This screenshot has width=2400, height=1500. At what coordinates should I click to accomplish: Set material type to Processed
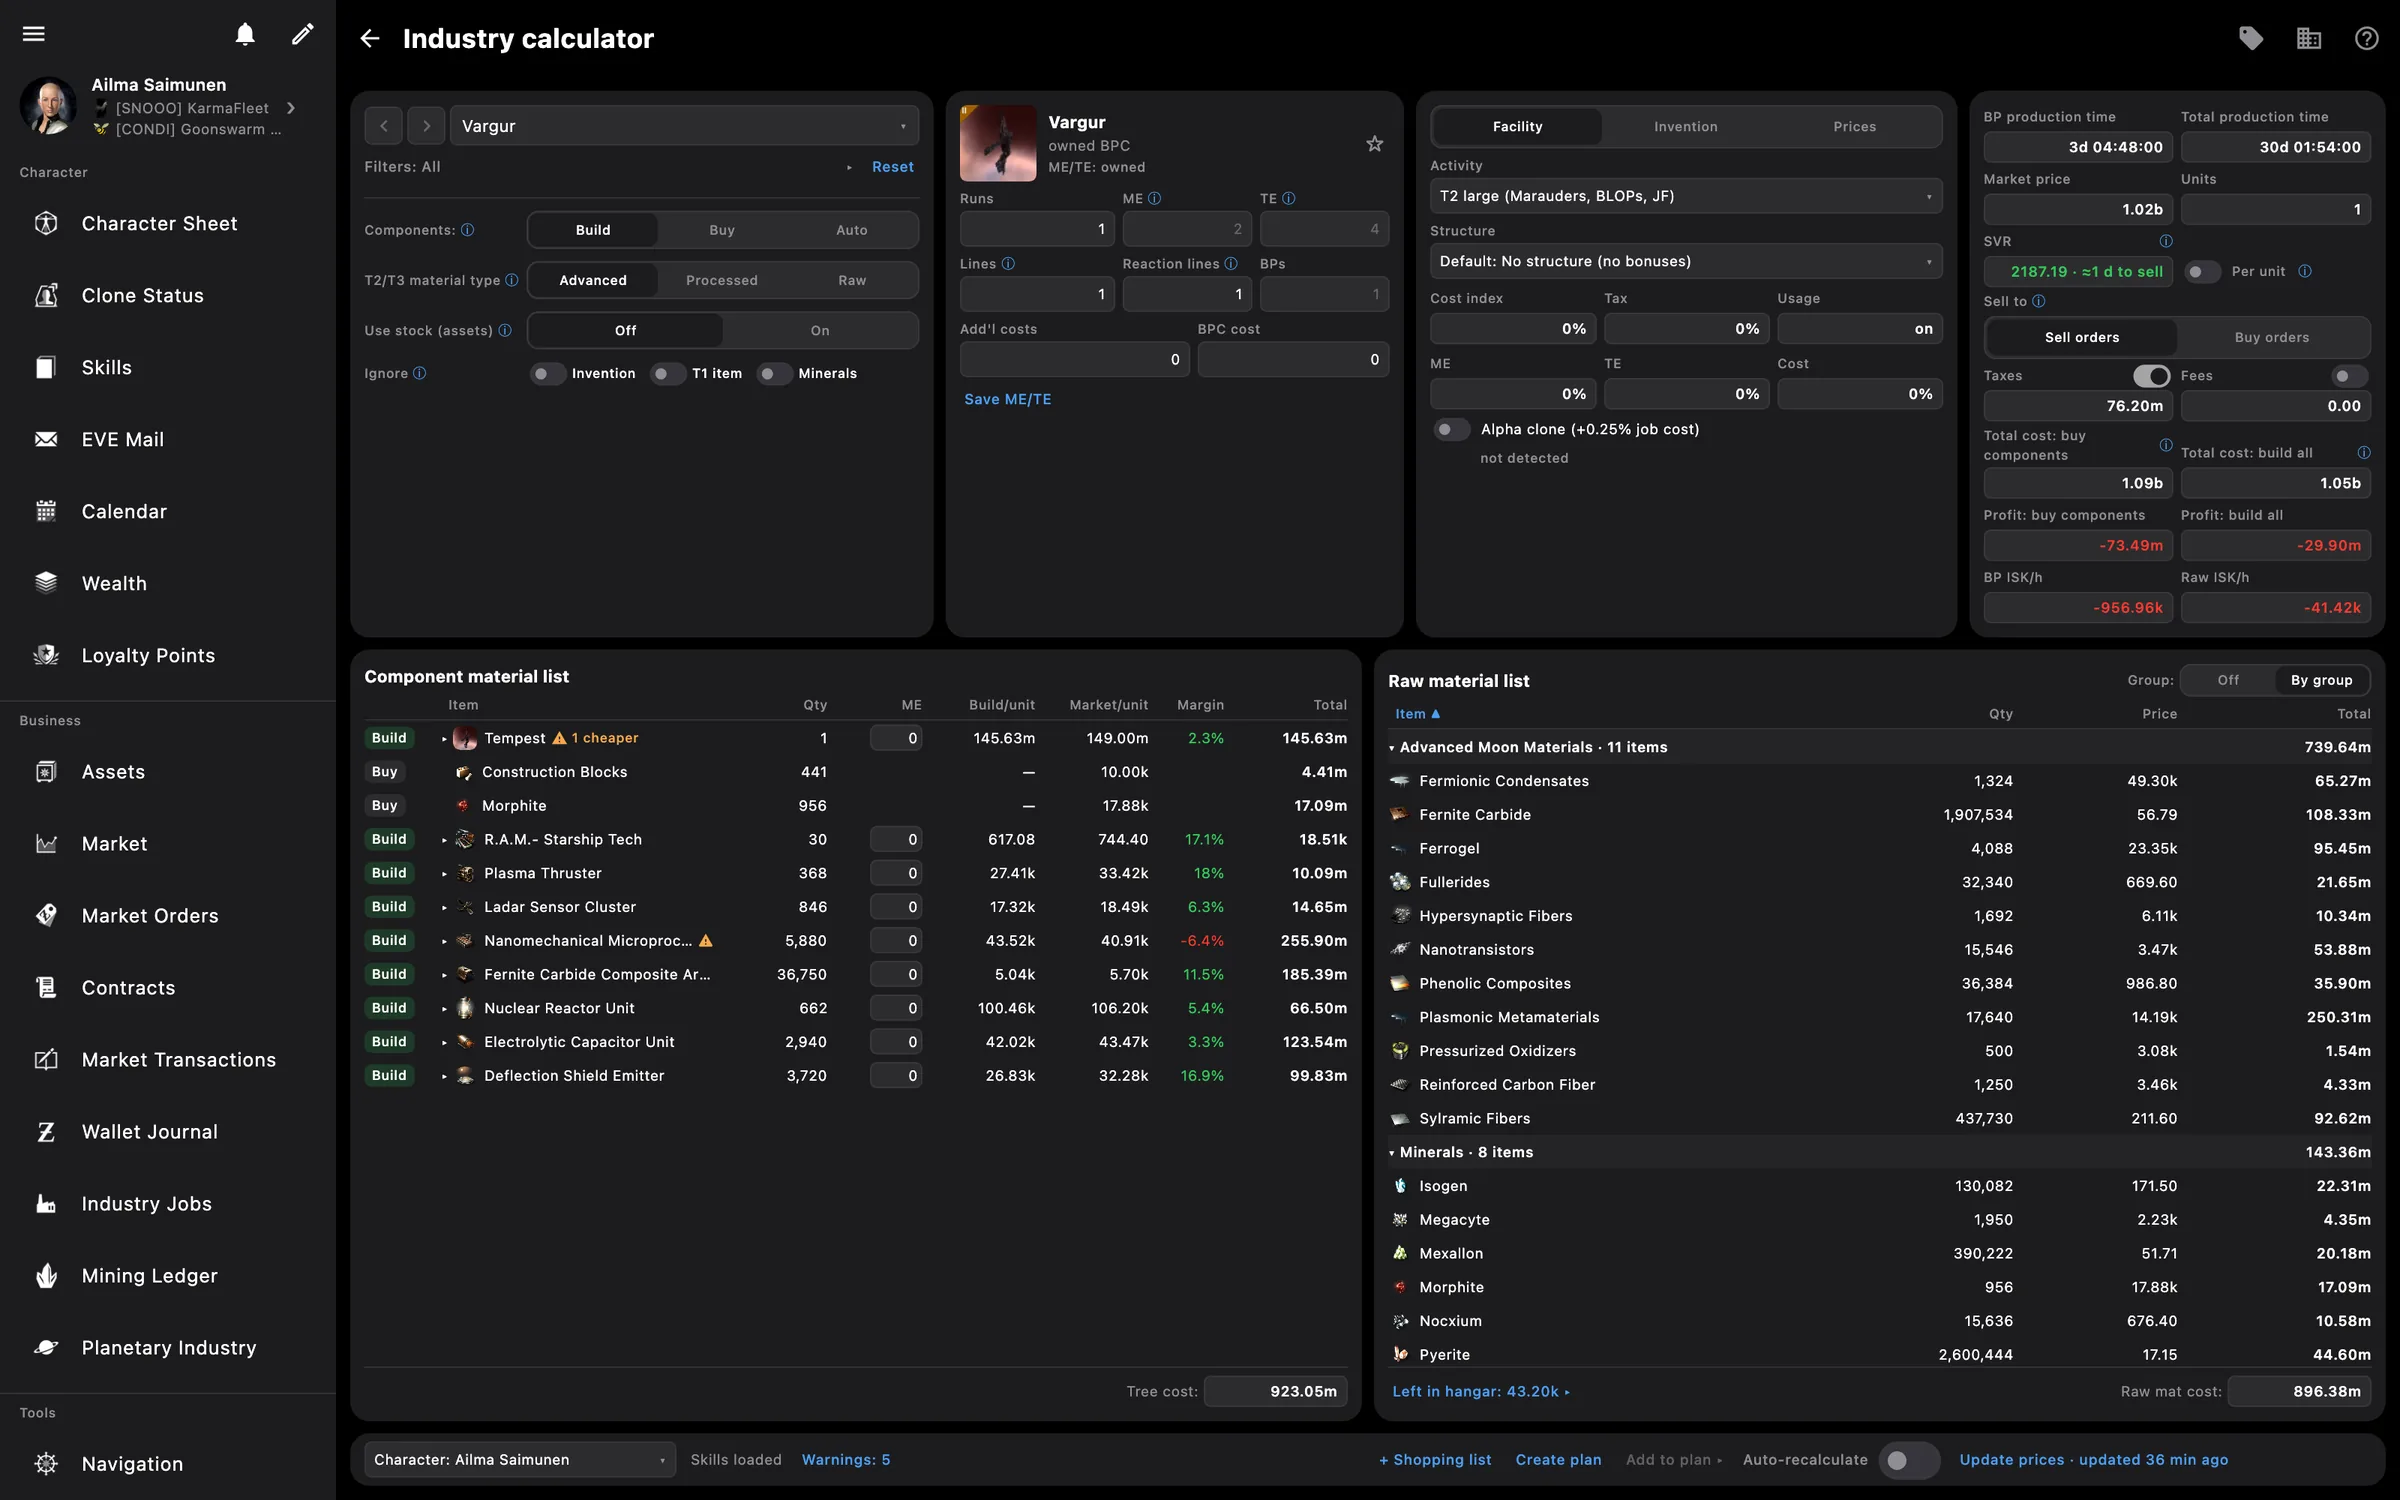pos(721,281)
